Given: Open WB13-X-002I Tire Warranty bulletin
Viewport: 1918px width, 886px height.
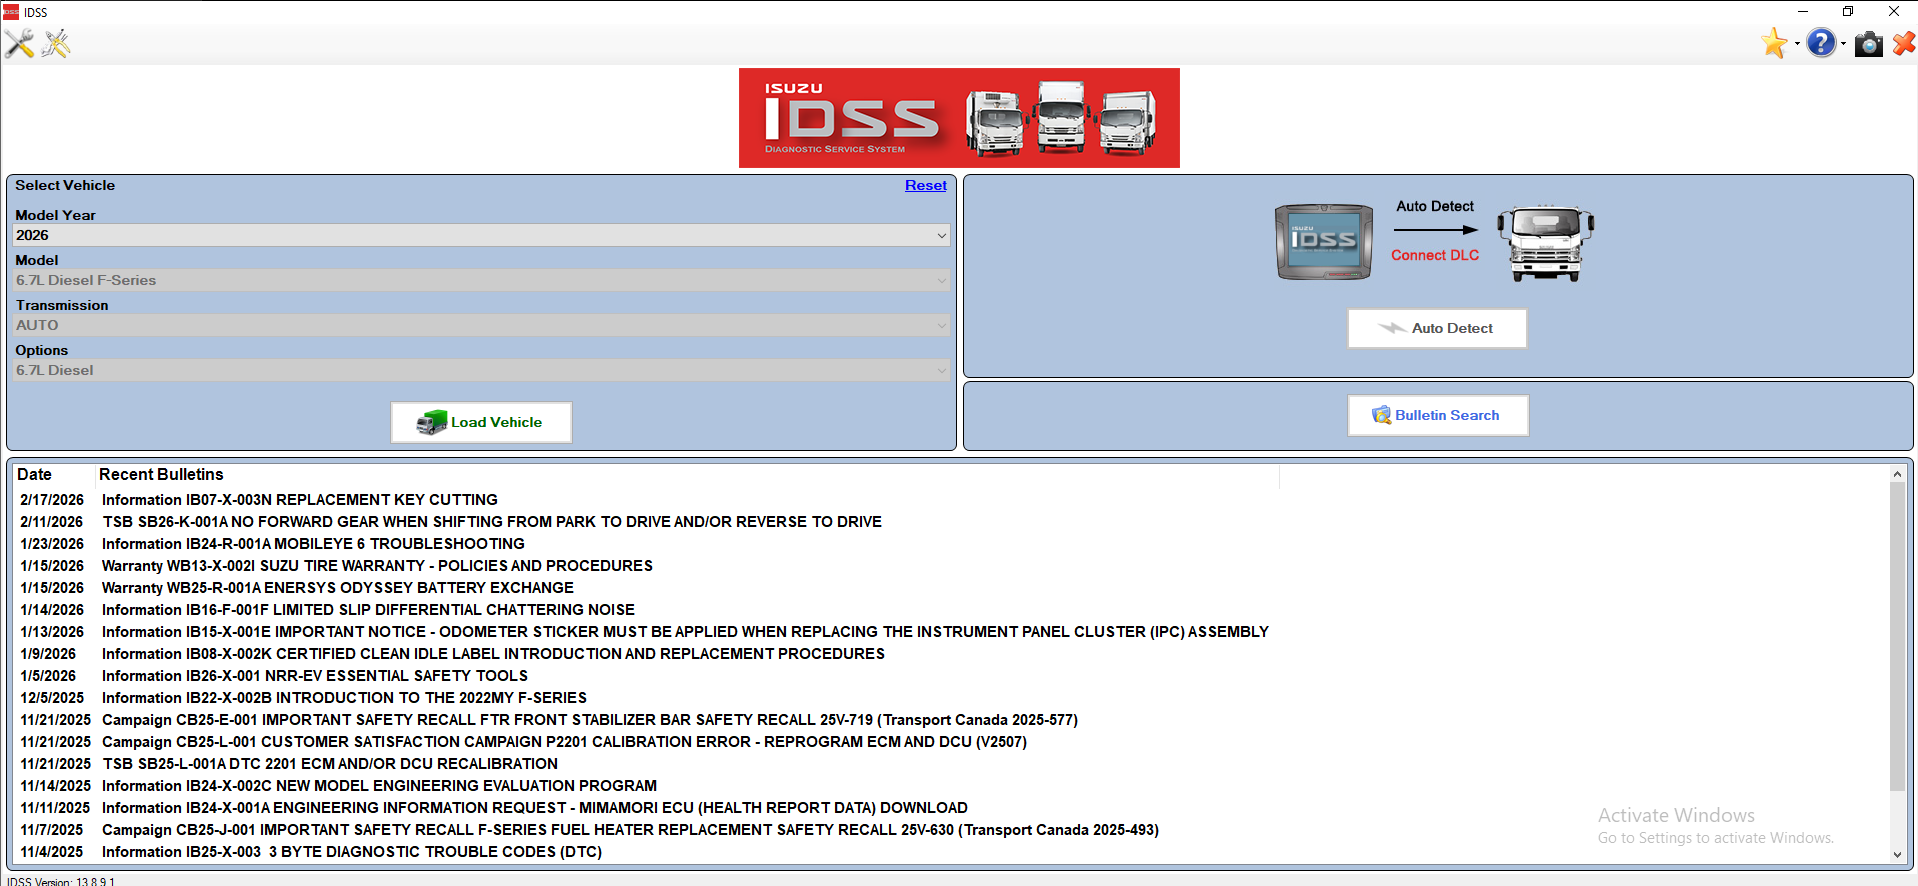Looking at the screenshot, I should (x=377, y=566).
